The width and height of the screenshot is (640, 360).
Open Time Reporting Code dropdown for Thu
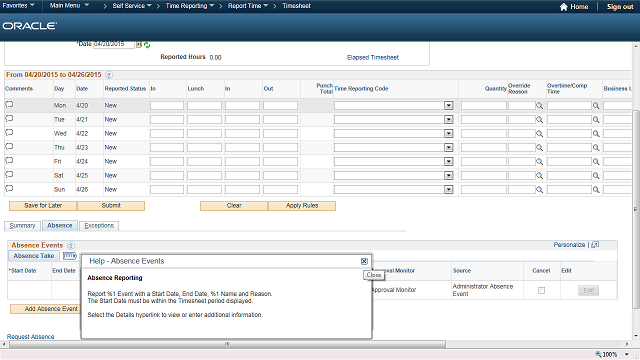coord(449,147)
